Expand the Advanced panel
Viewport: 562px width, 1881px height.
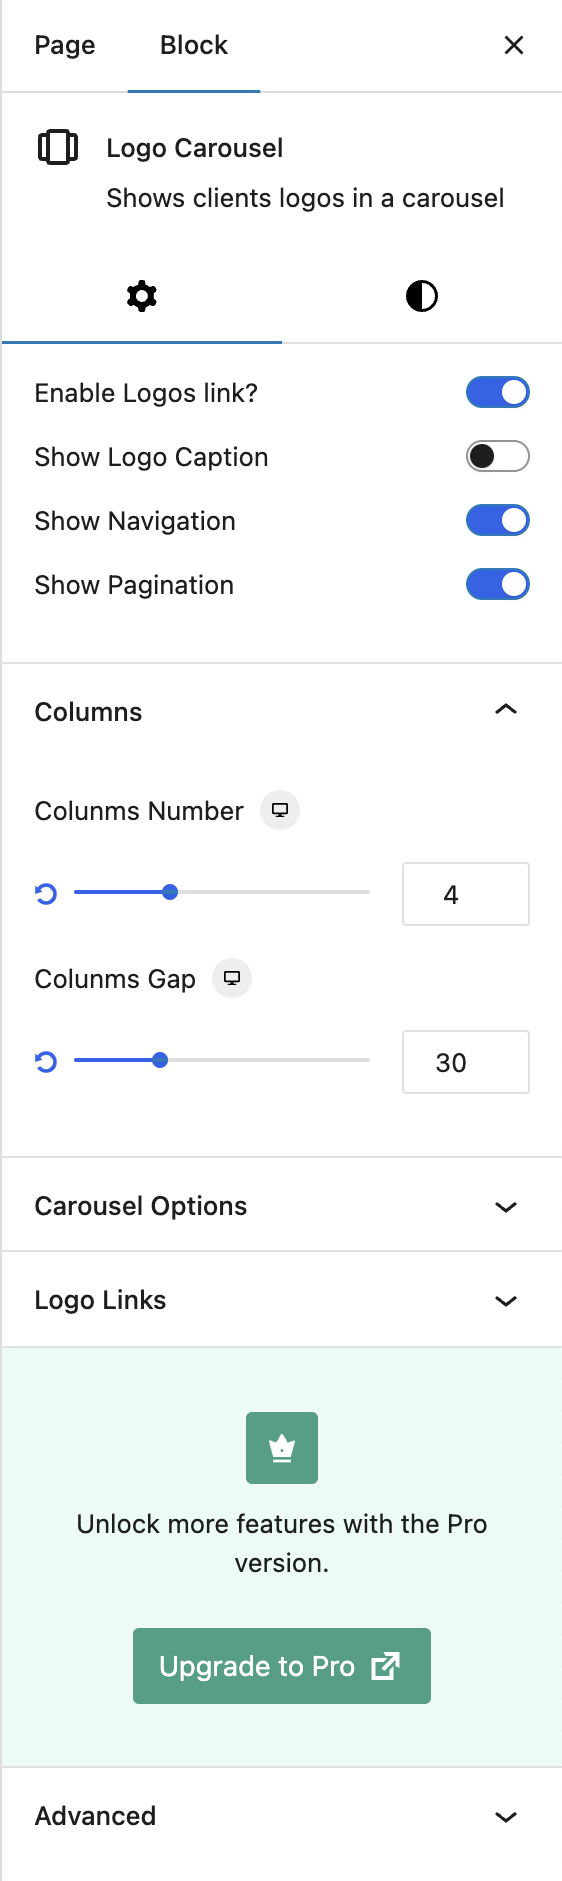click(282, 1816)
